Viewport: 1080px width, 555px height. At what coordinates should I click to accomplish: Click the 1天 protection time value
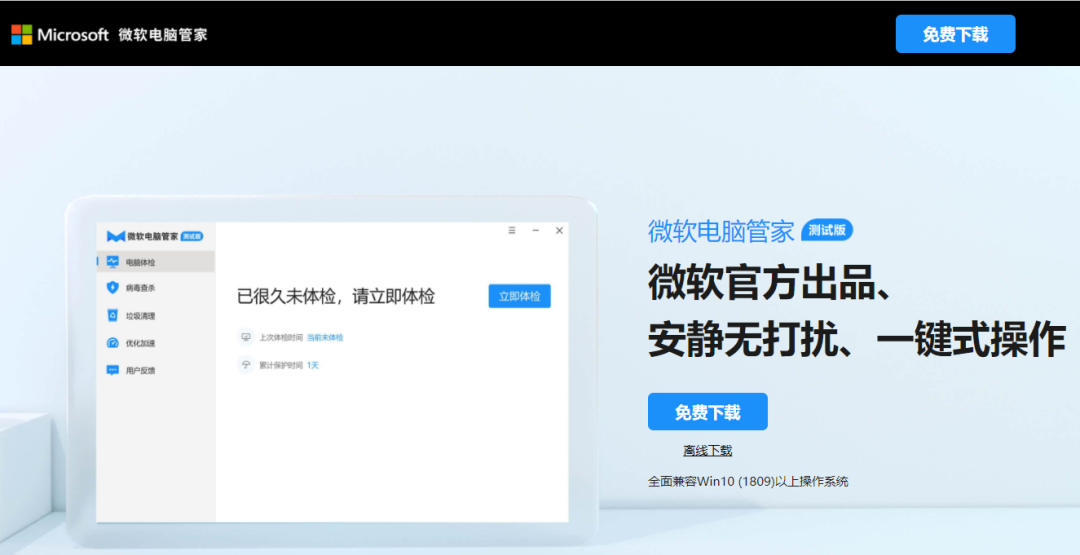[x=313, y=366]
